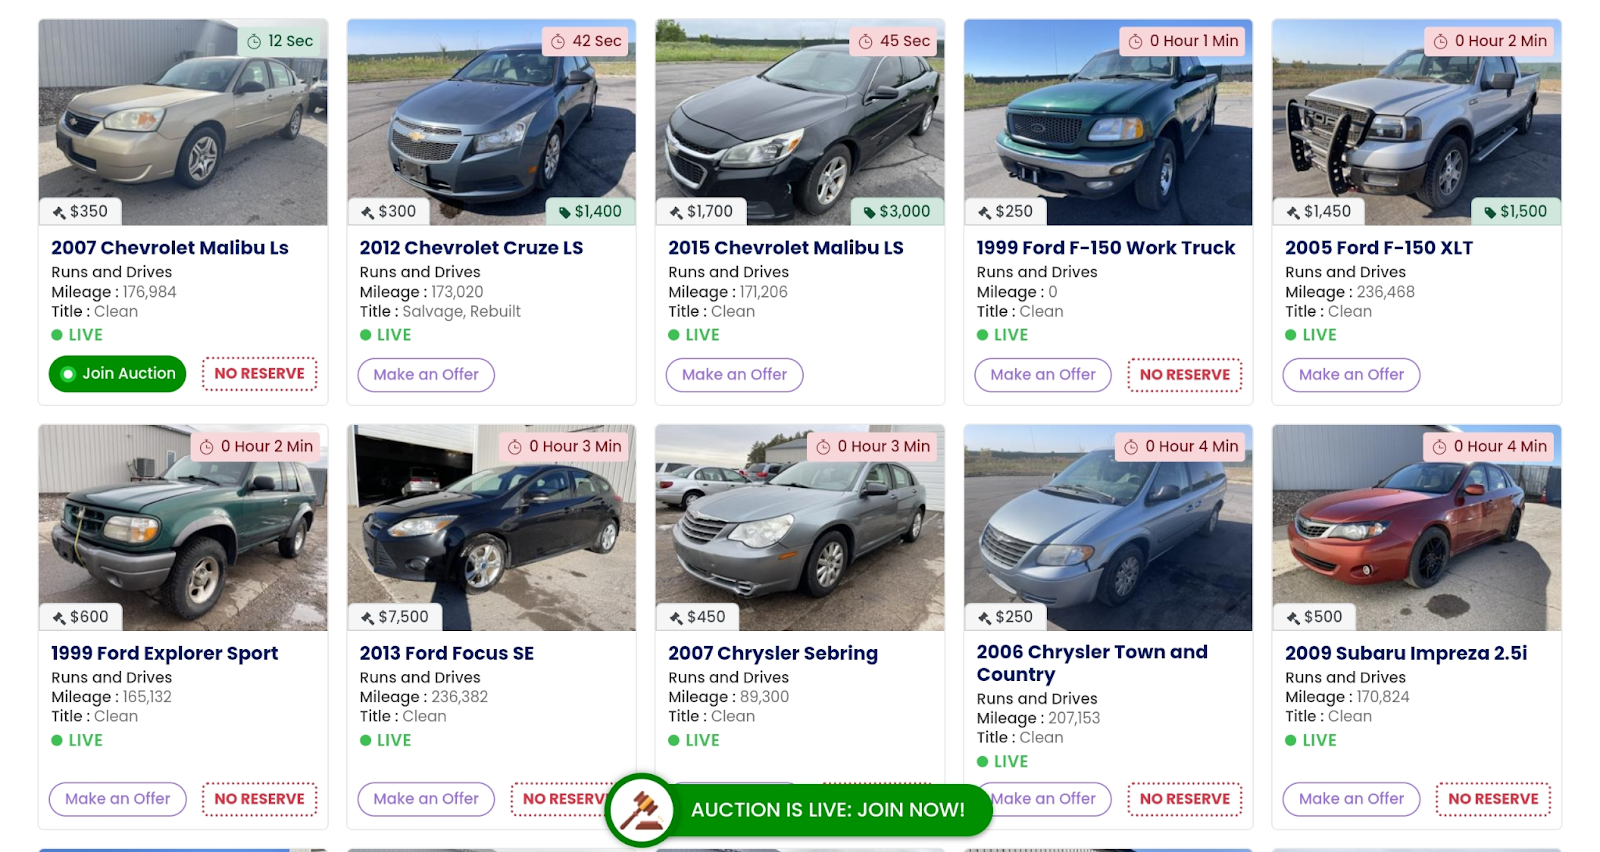
Task: Make an Offer on the 2005 Ford F-150 XLT
Action: tap(1351, 375)
